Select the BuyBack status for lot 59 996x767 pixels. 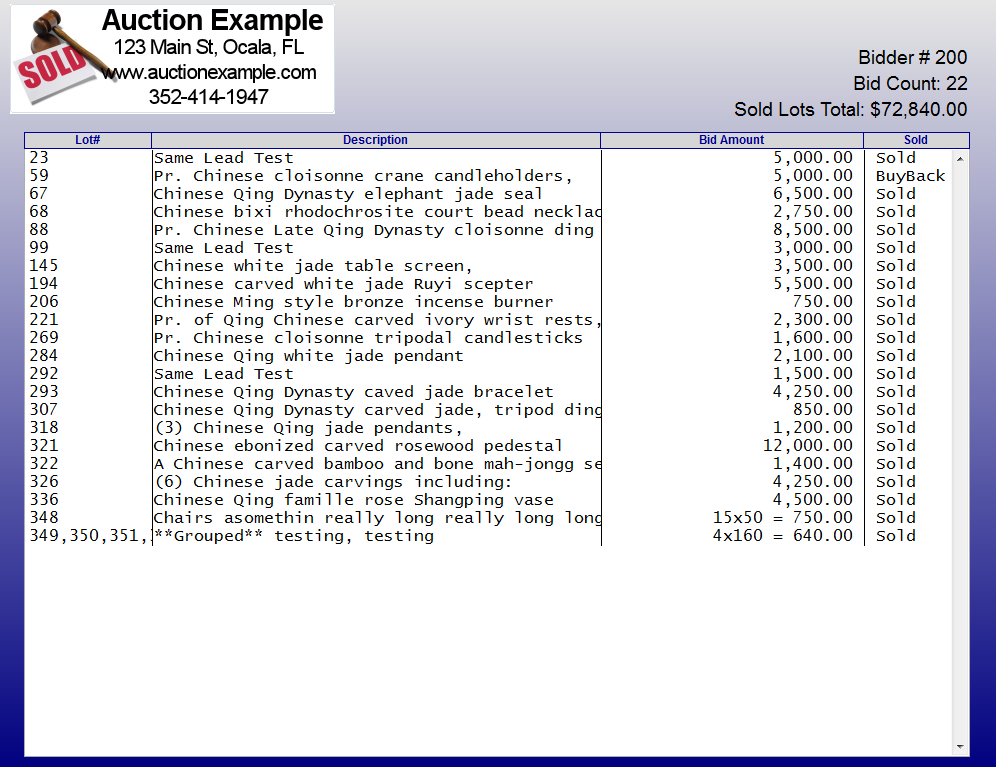pyautogui.click(x=910, y=176)
